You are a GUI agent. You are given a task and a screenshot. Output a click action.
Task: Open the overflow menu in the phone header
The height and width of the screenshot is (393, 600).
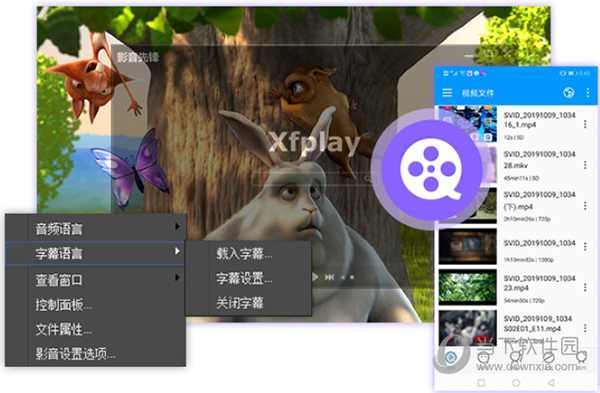coord(588,93)
